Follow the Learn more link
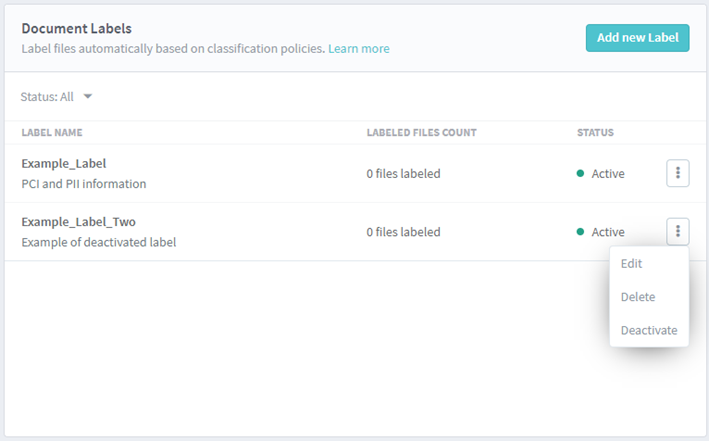Viewport: 709px width, 441px height. pyautogui.click(x=358, y=48)
